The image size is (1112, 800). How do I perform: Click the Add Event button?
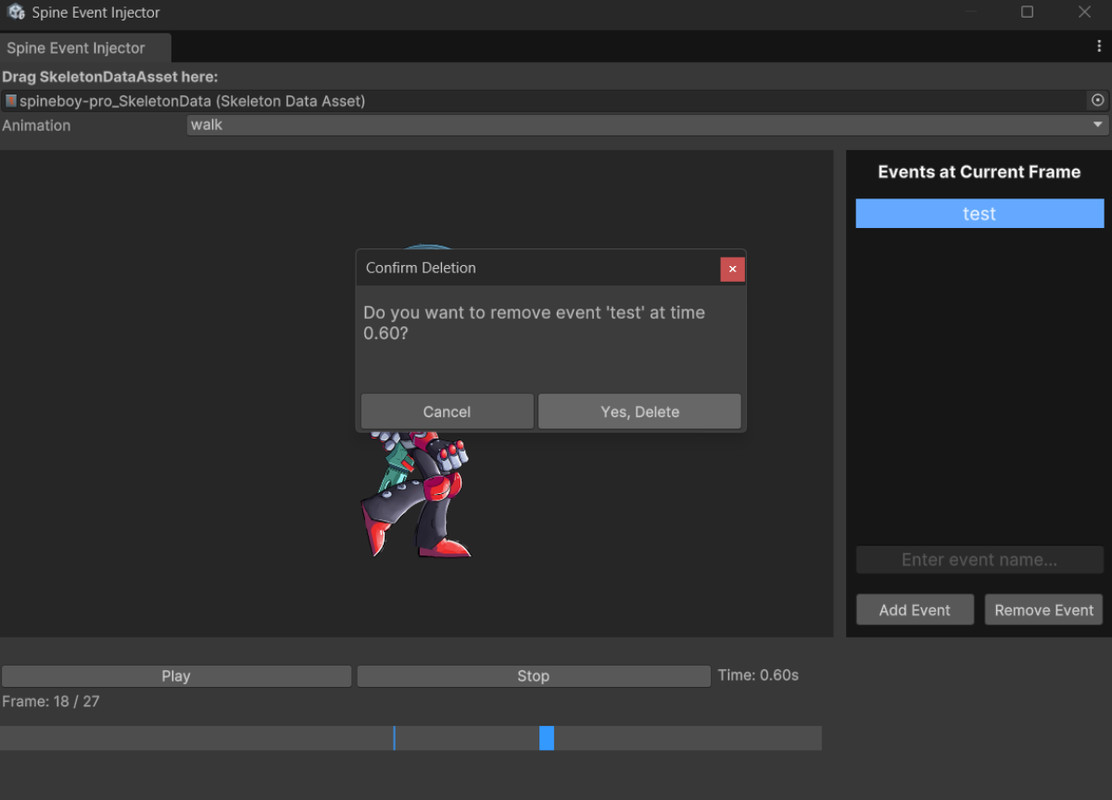pos(915,610)
